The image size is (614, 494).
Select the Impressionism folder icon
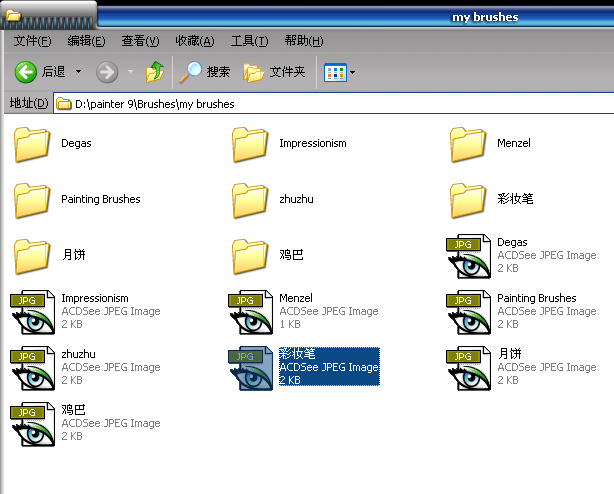(x=250, y=144)
